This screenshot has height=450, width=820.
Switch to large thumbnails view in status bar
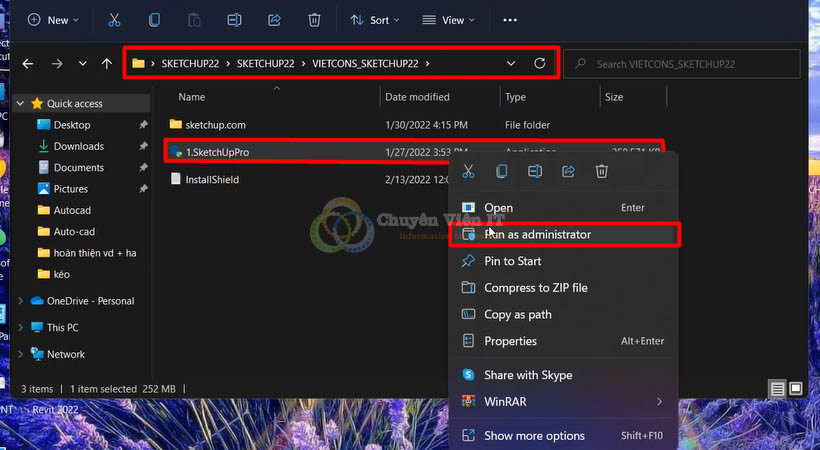(796, 388)
